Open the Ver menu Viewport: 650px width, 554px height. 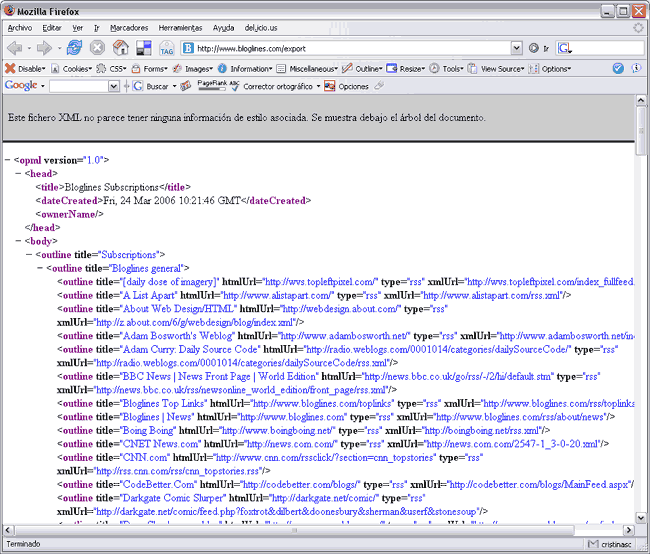pos(78,28)
